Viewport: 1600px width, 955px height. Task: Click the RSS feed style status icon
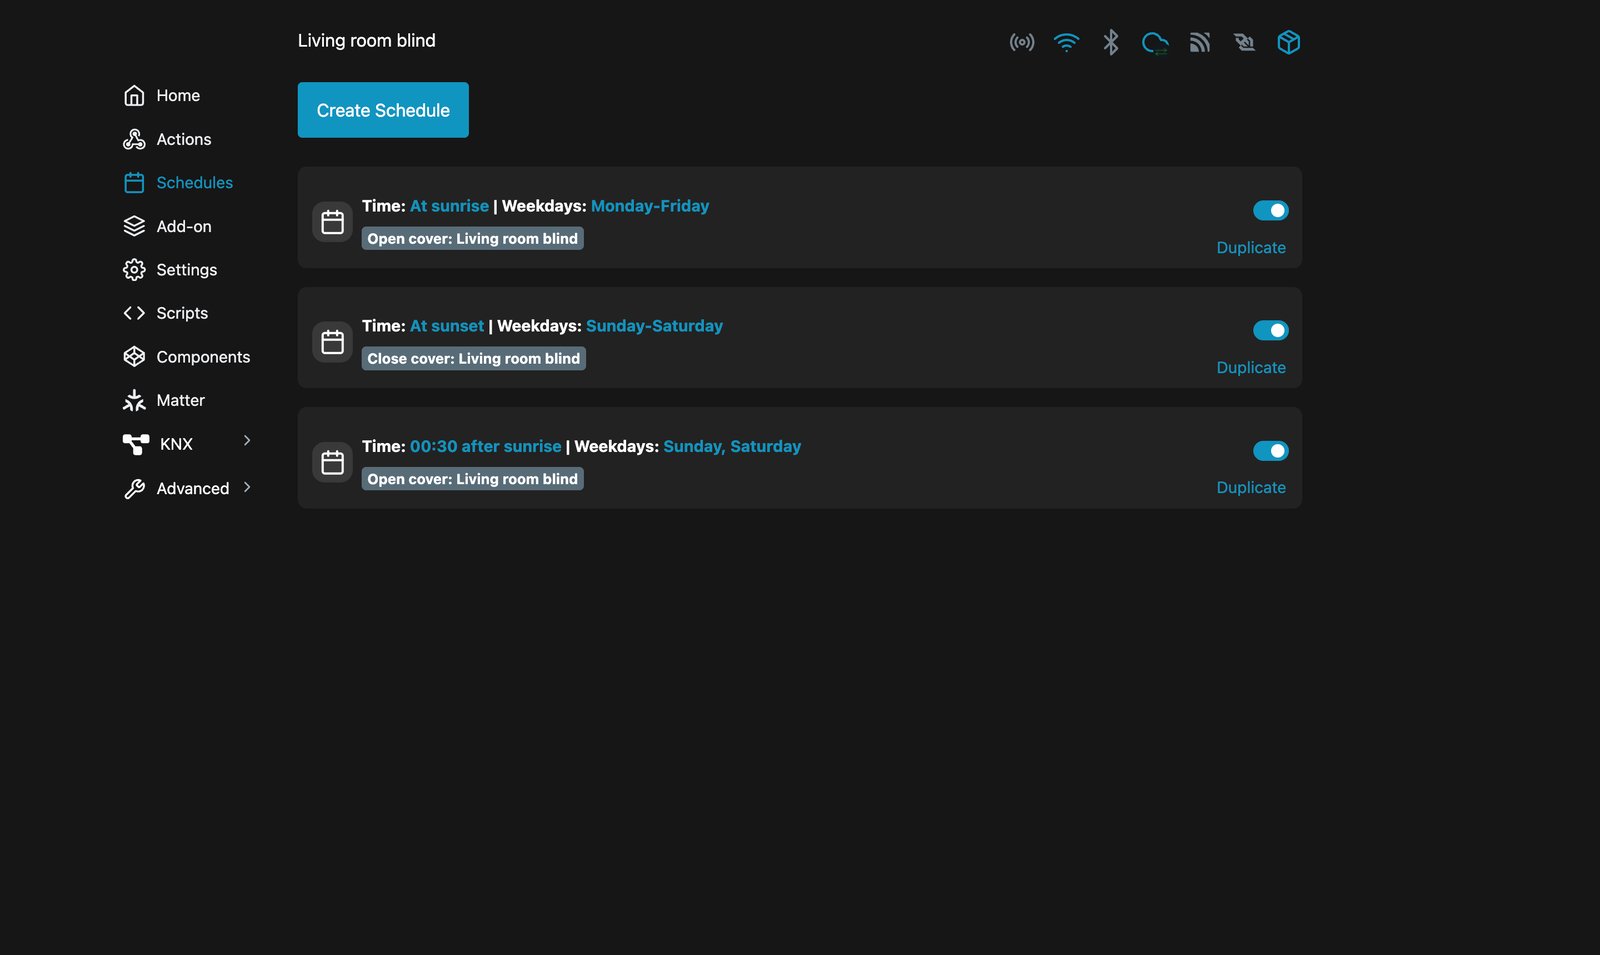tap(1200, 42)
